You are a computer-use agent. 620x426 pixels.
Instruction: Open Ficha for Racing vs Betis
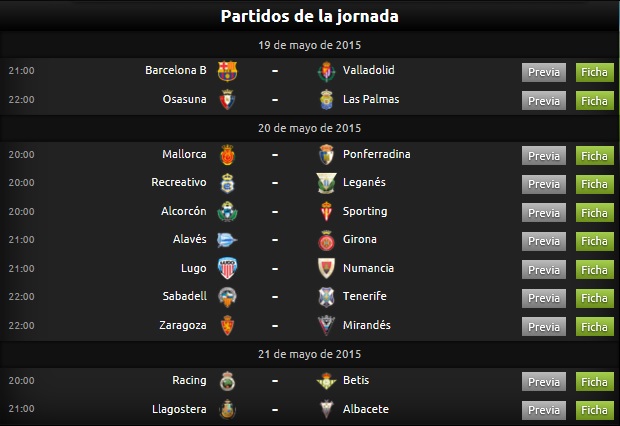pos(594,382)
